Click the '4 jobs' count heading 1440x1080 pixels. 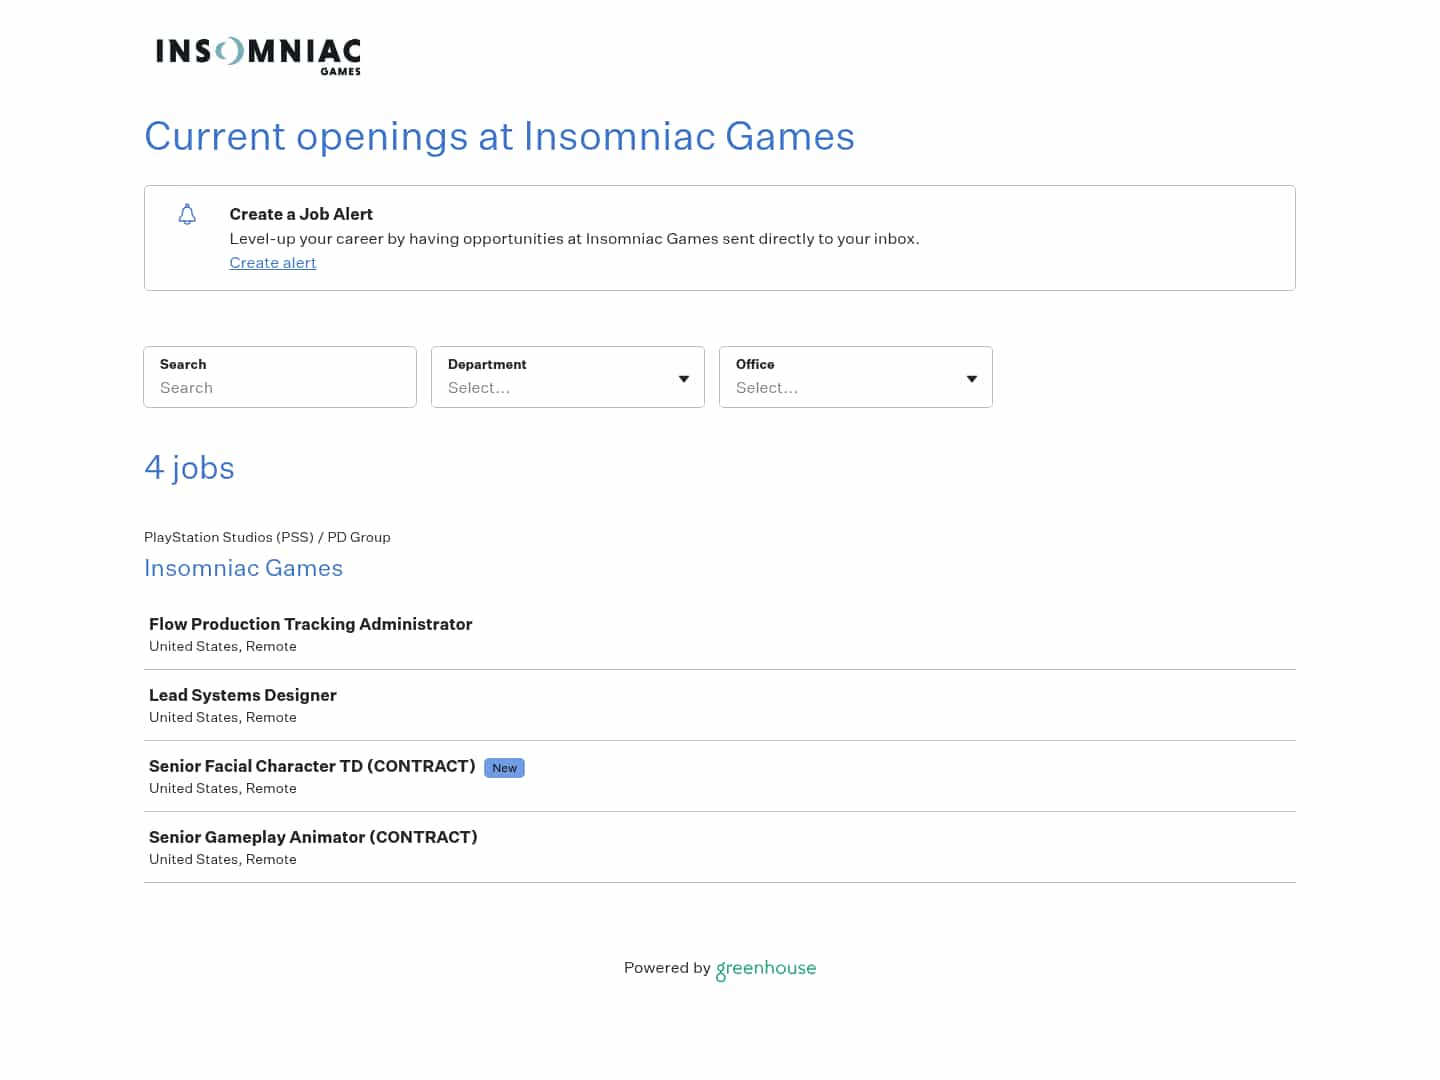pos(189,468)
